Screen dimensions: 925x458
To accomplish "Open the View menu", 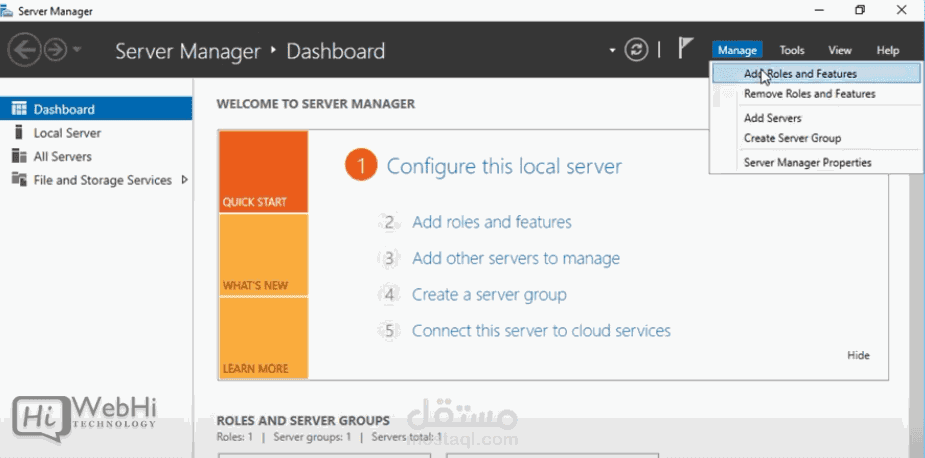I will coord(839,50).
